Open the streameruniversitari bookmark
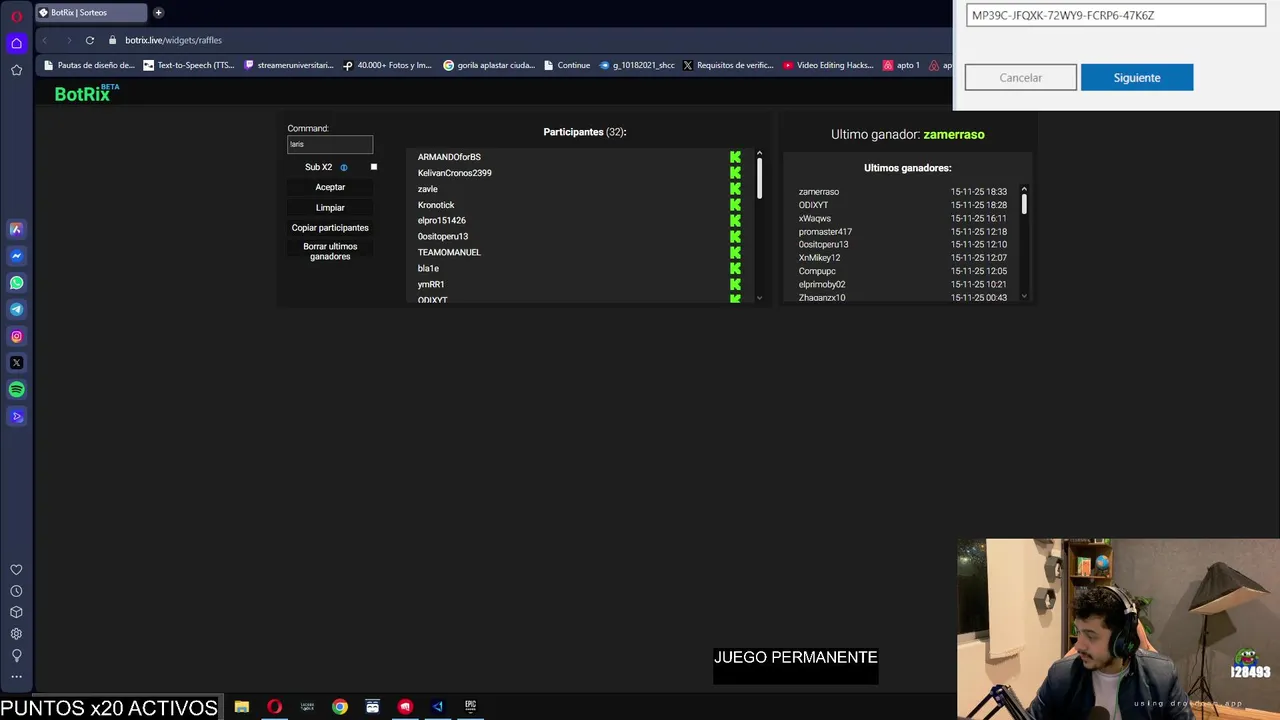Screen dimensions: 1280x720 tap(289, 65)
